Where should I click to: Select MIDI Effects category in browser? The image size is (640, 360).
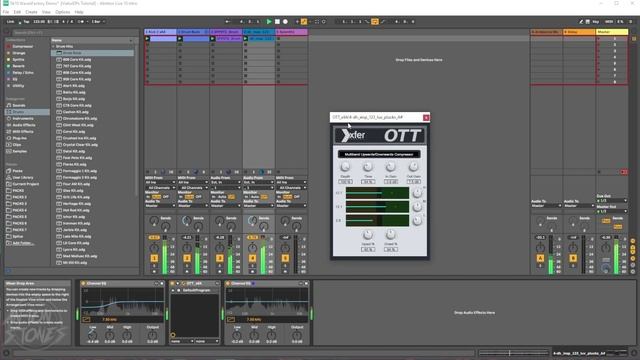[x=23, y=131]
